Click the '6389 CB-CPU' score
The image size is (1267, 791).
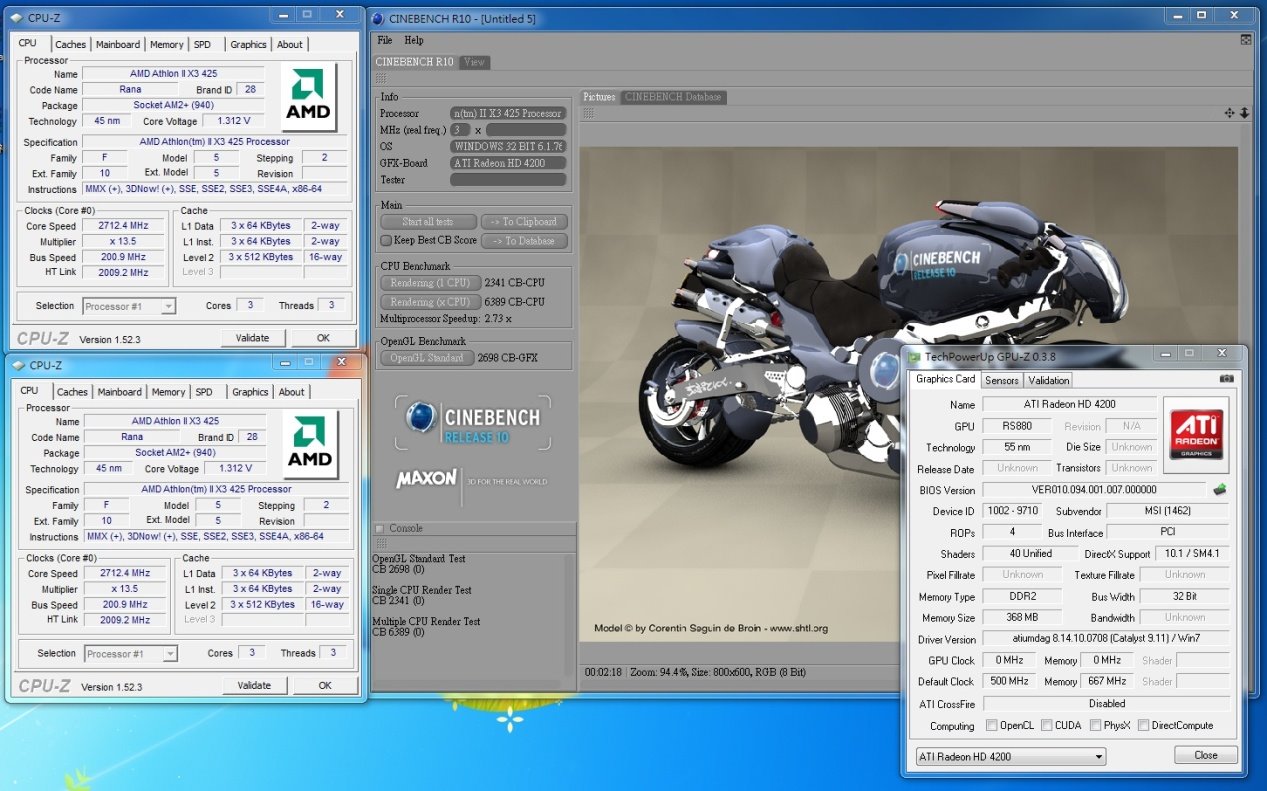click(x=514, y=302)
